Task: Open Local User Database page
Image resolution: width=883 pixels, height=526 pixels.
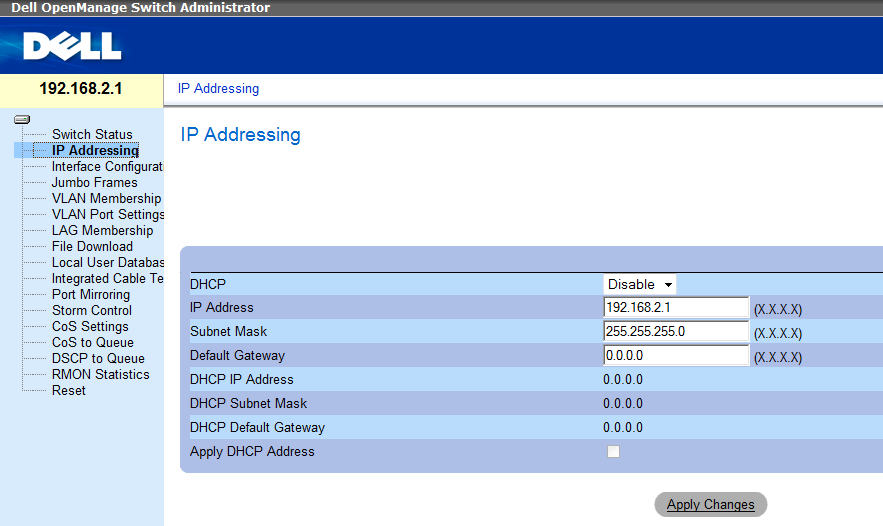Action: point(108,262)
